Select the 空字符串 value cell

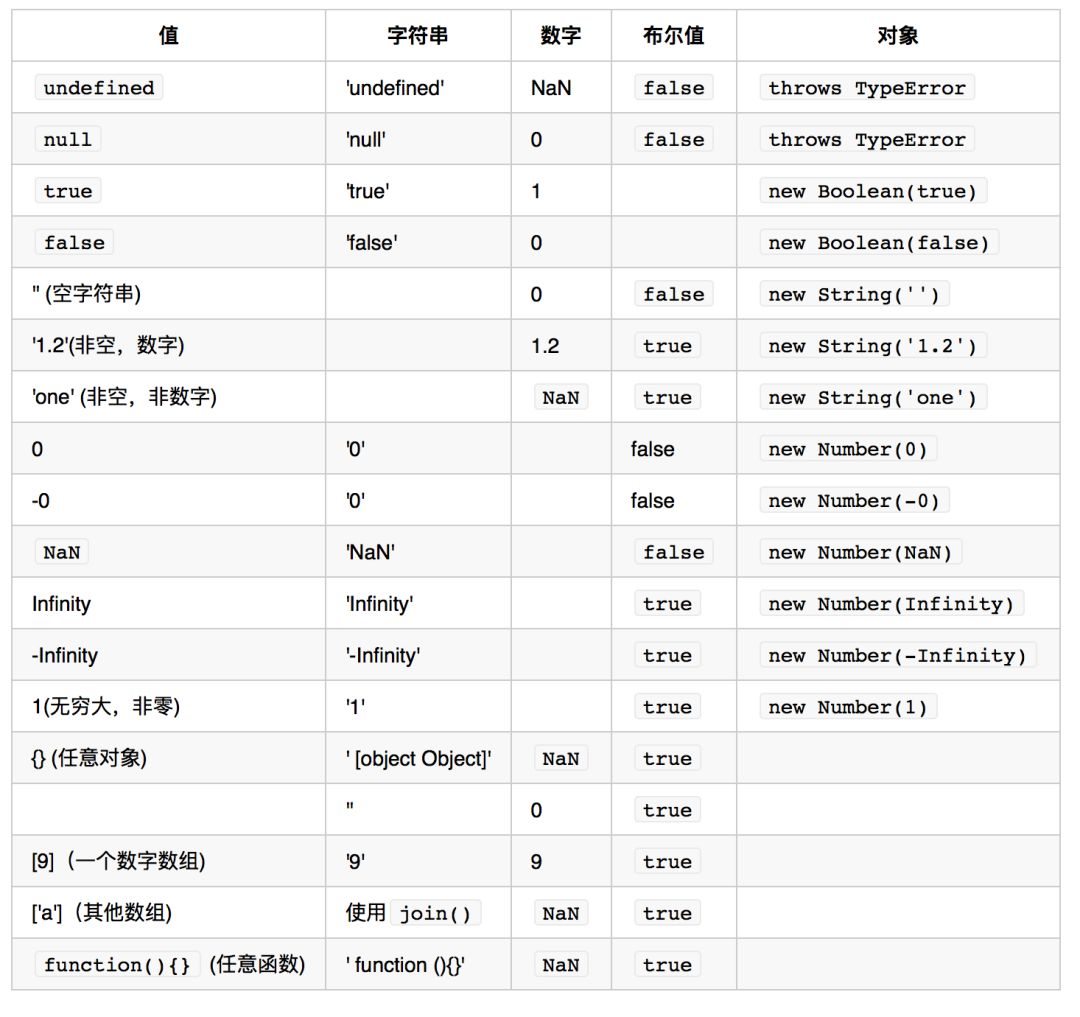tap(86, 294)
